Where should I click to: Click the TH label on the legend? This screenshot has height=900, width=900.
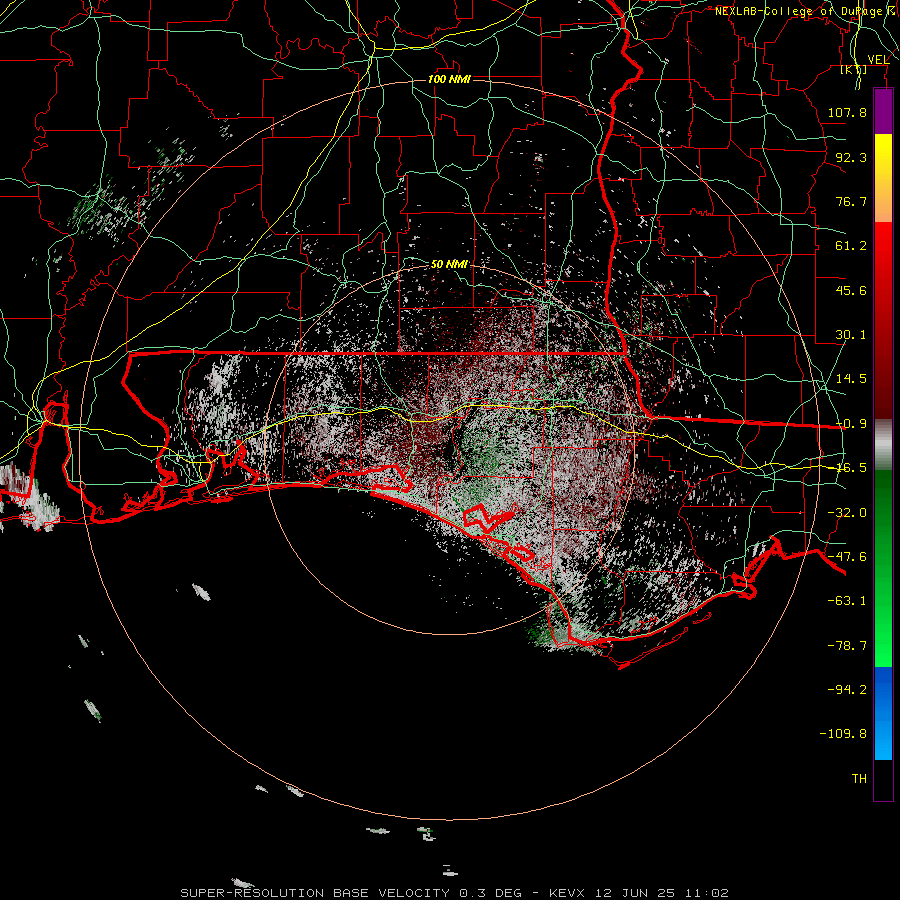pyautogui.click(x=859, y=779)
